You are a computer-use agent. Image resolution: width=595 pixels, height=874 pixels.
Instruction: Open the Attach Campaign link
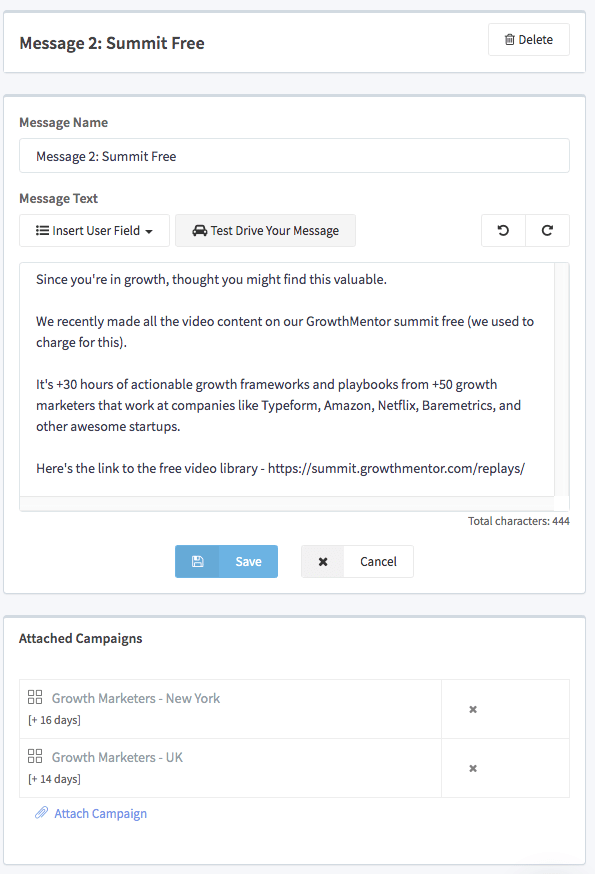tap(100, 813)
